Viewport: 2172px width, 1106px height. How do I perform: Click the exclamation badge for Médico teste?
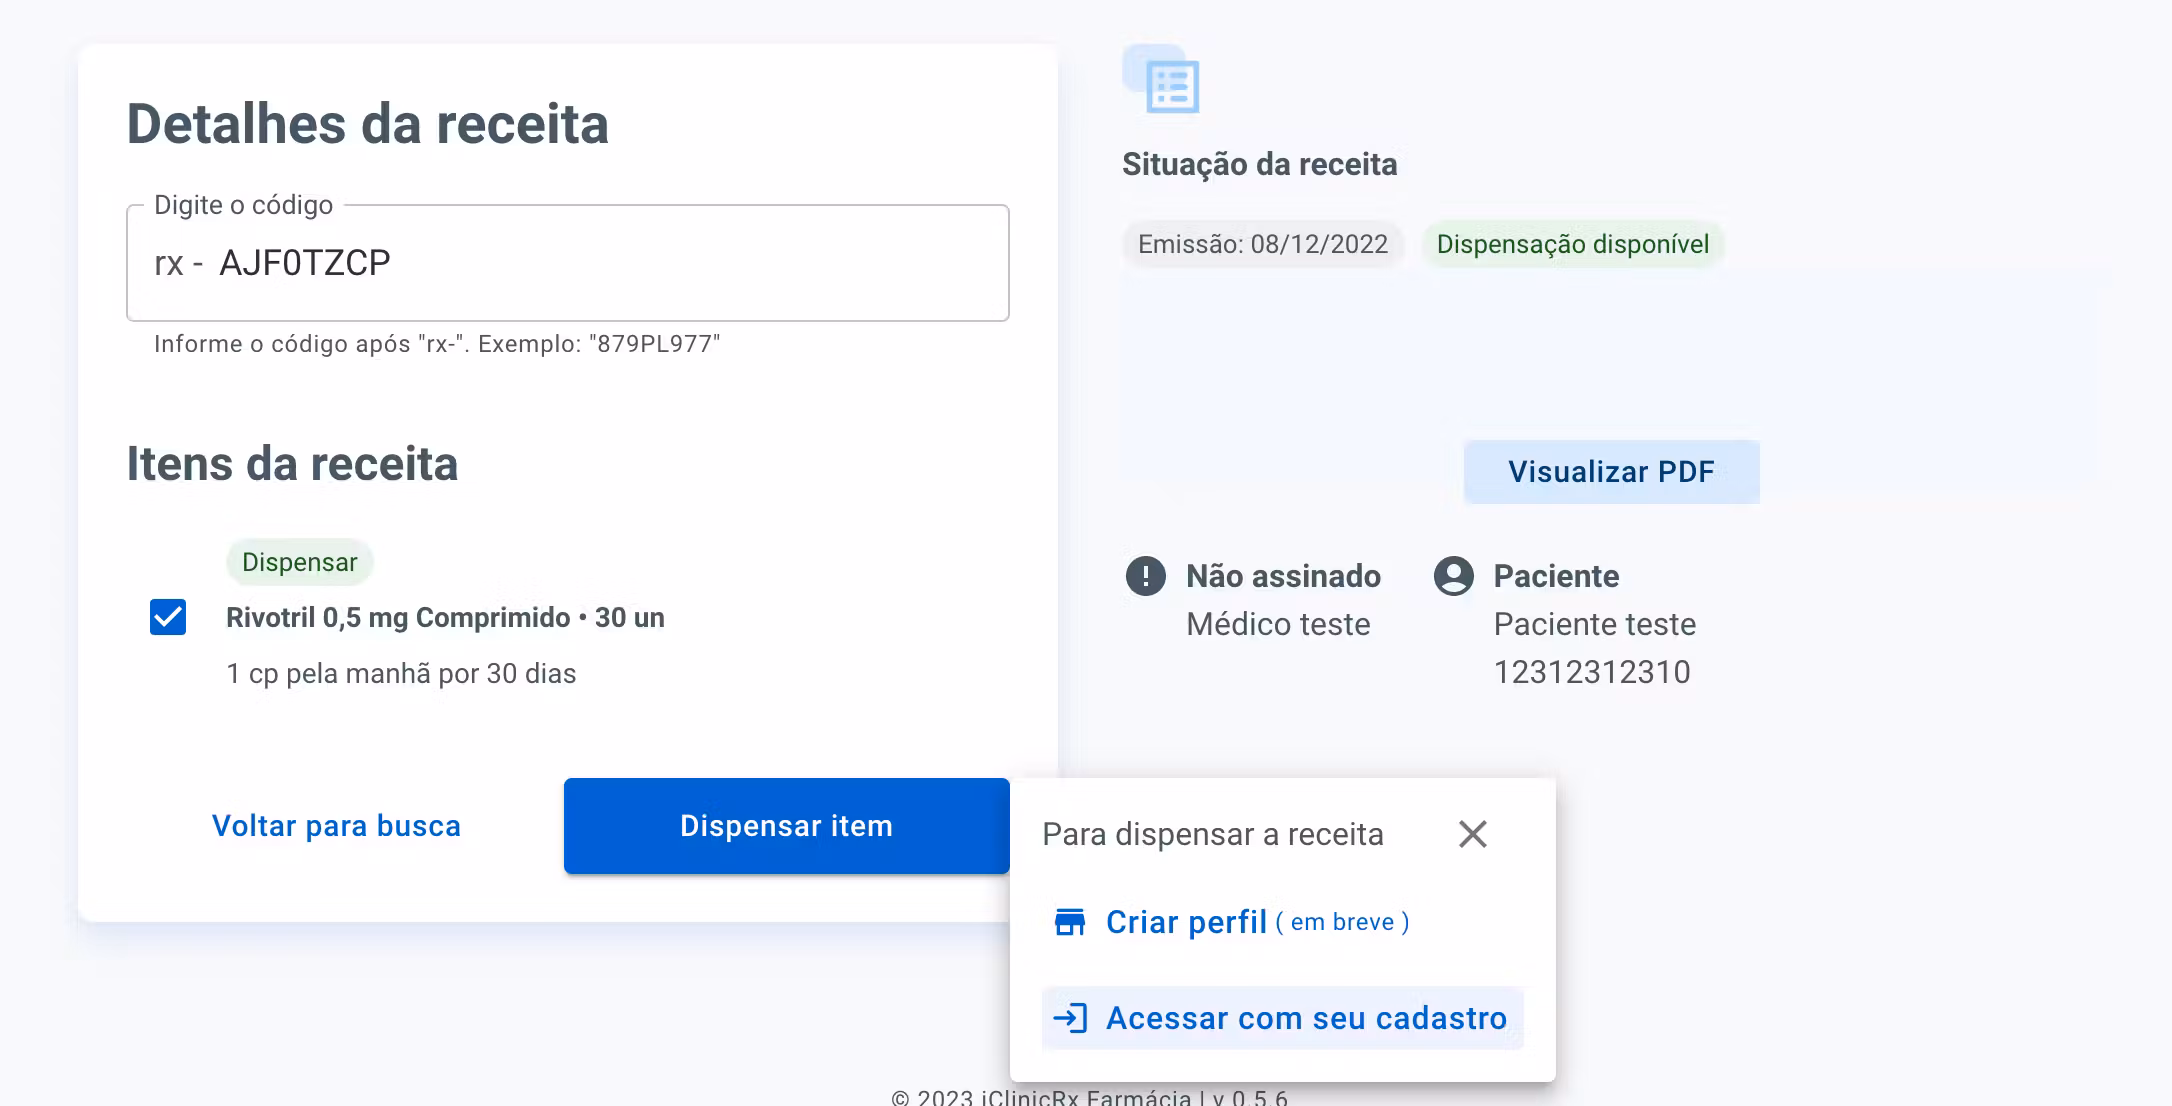1145,576
